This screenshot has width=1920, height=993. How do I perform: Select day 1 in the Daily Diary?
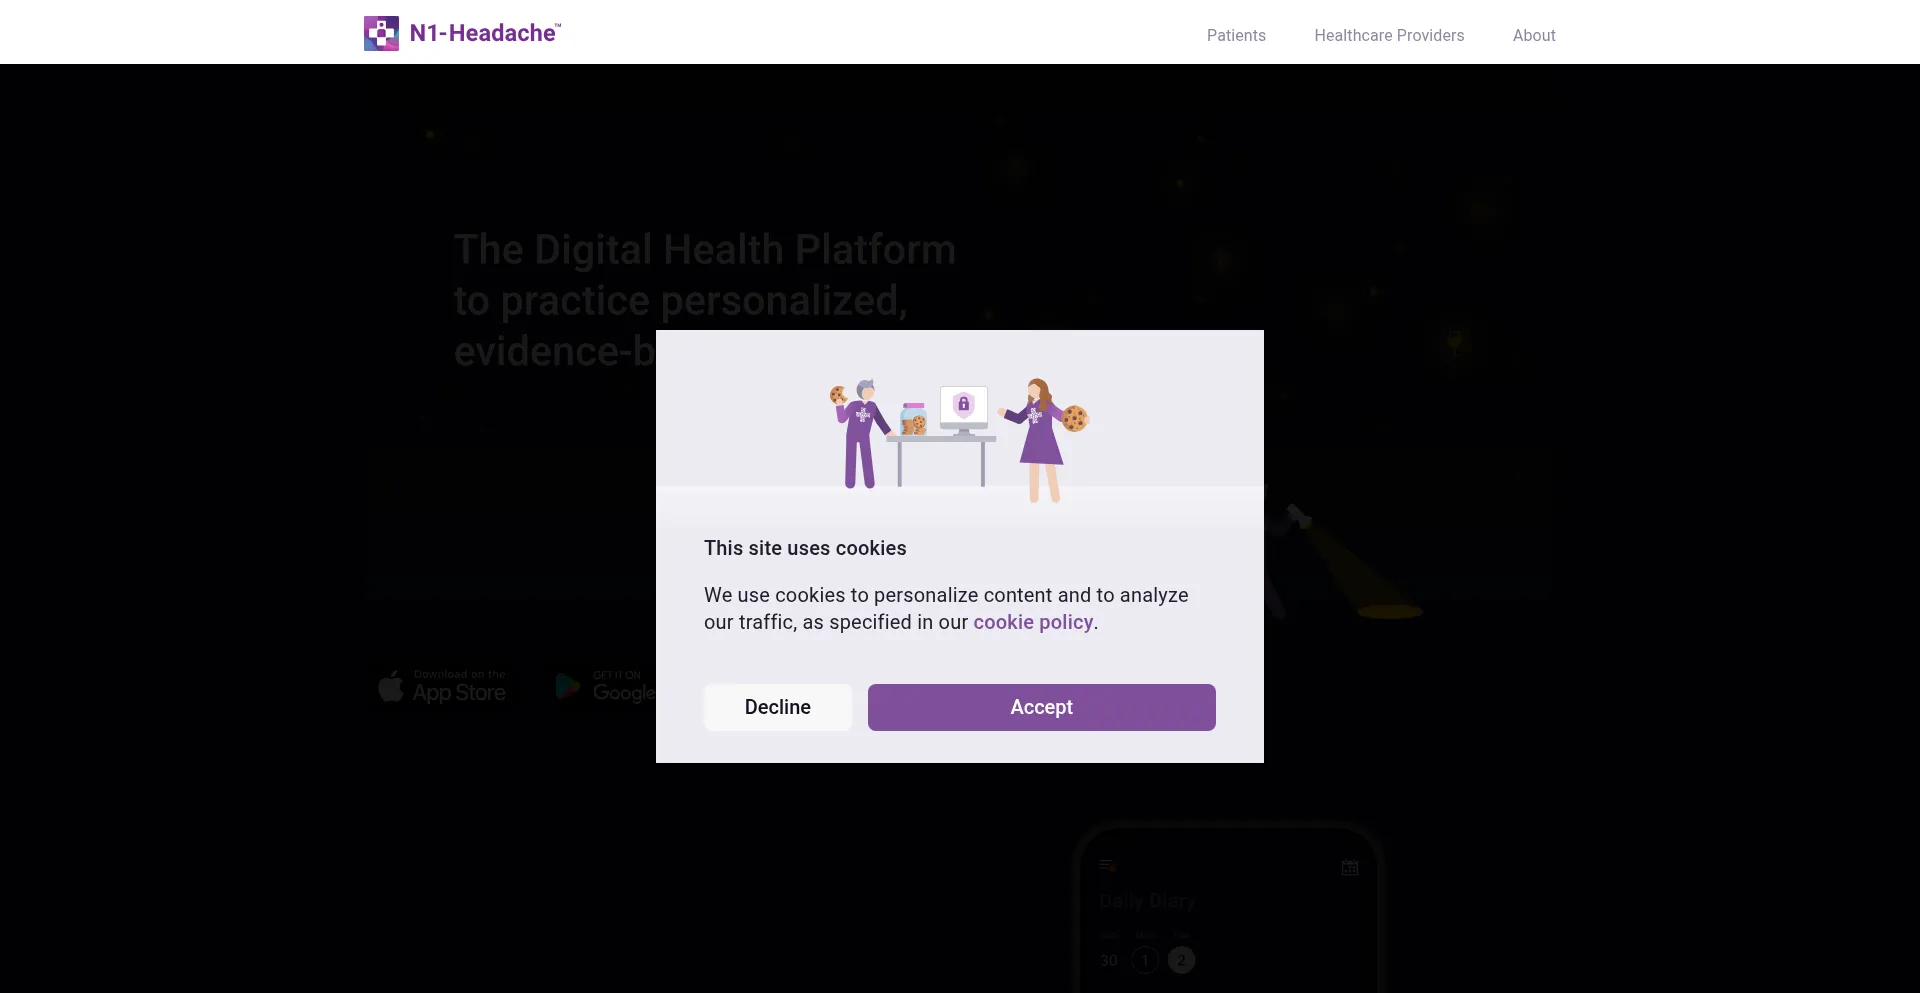(1145, 960)
